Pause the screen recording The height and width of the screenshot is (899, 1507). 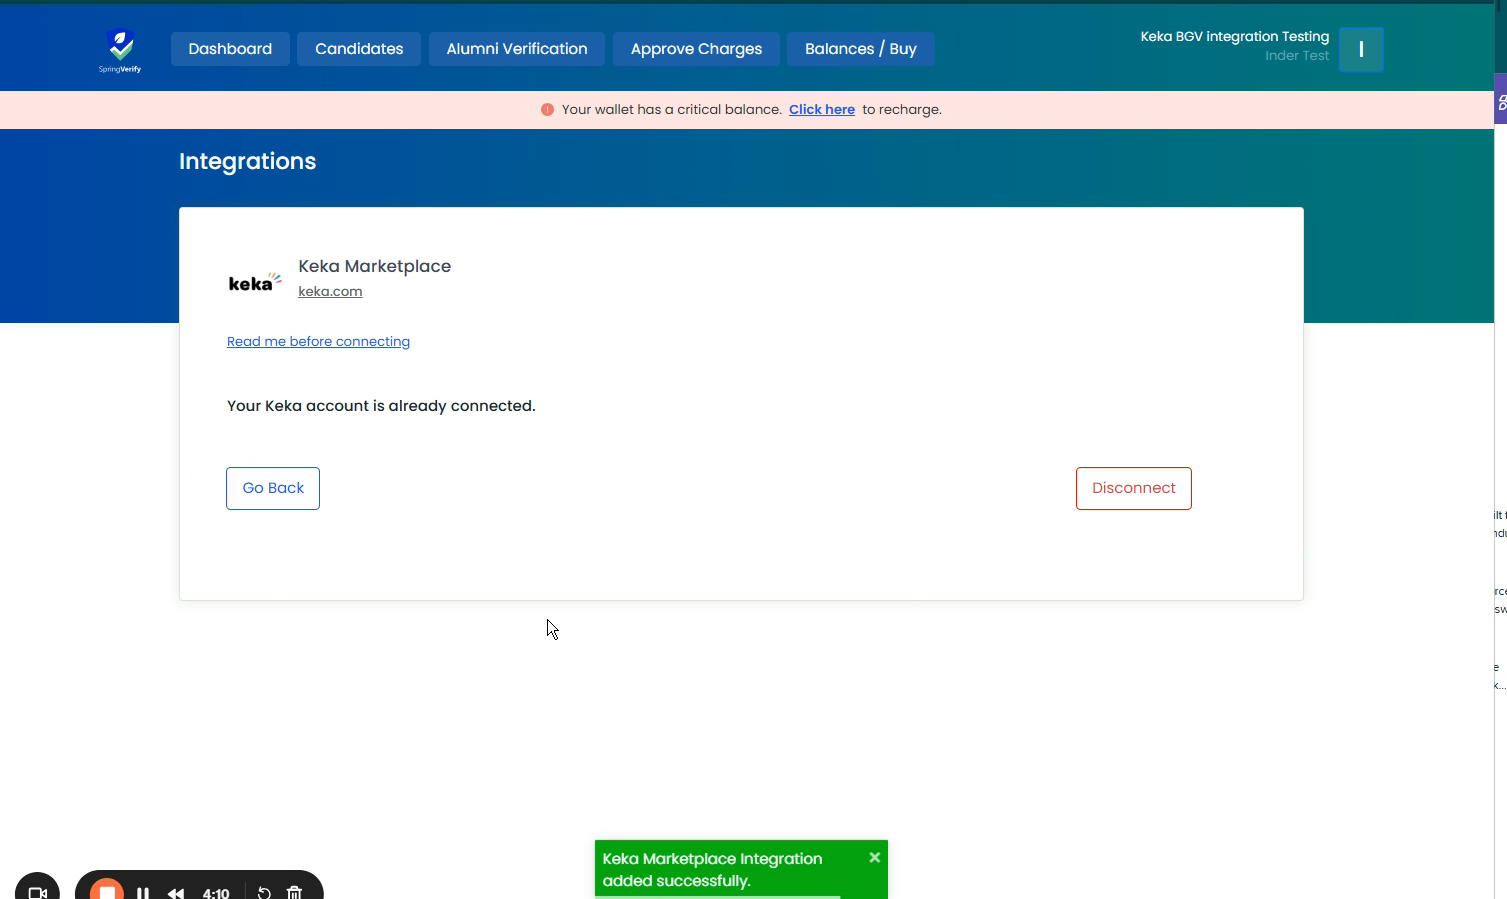pyautogui.click(x=143, y=892)
